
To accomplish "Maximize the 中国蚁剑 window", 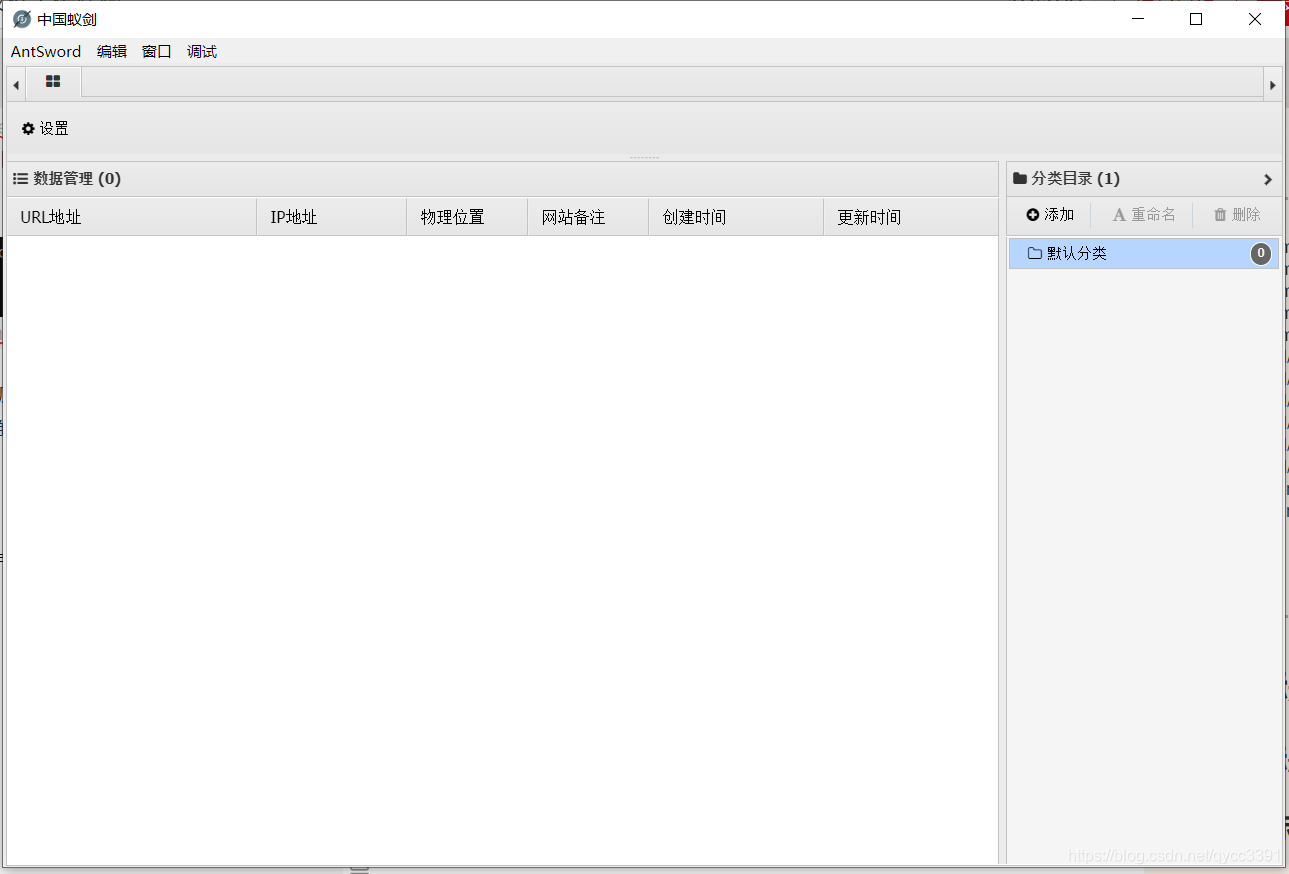I will click(x=1196, y=19).
